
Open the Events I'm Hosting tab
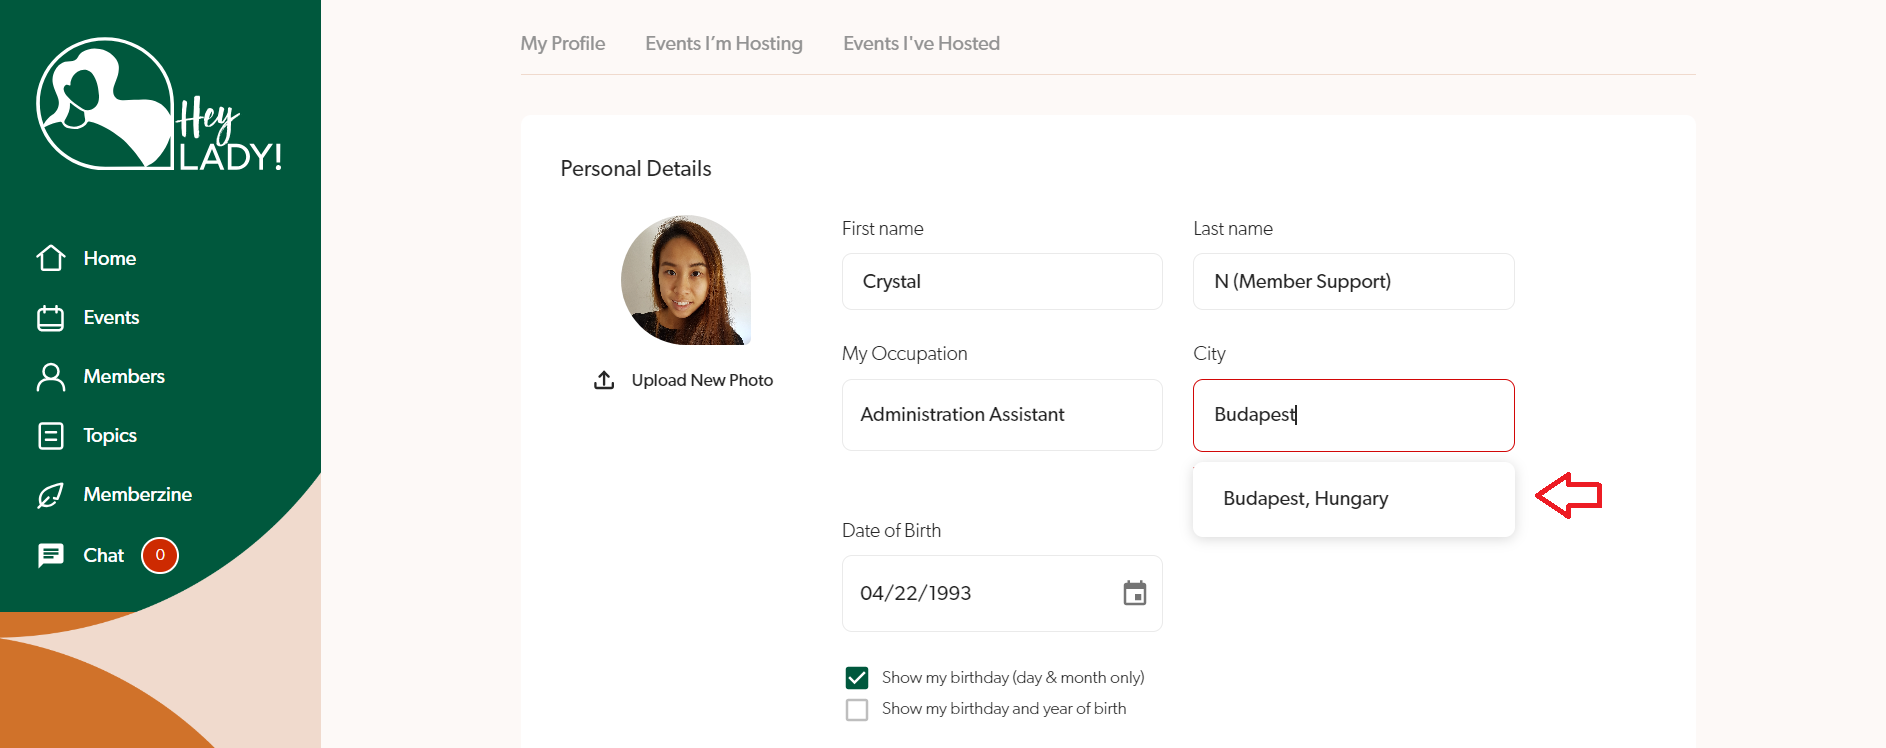pyautogui.click(x=724, y=43)
